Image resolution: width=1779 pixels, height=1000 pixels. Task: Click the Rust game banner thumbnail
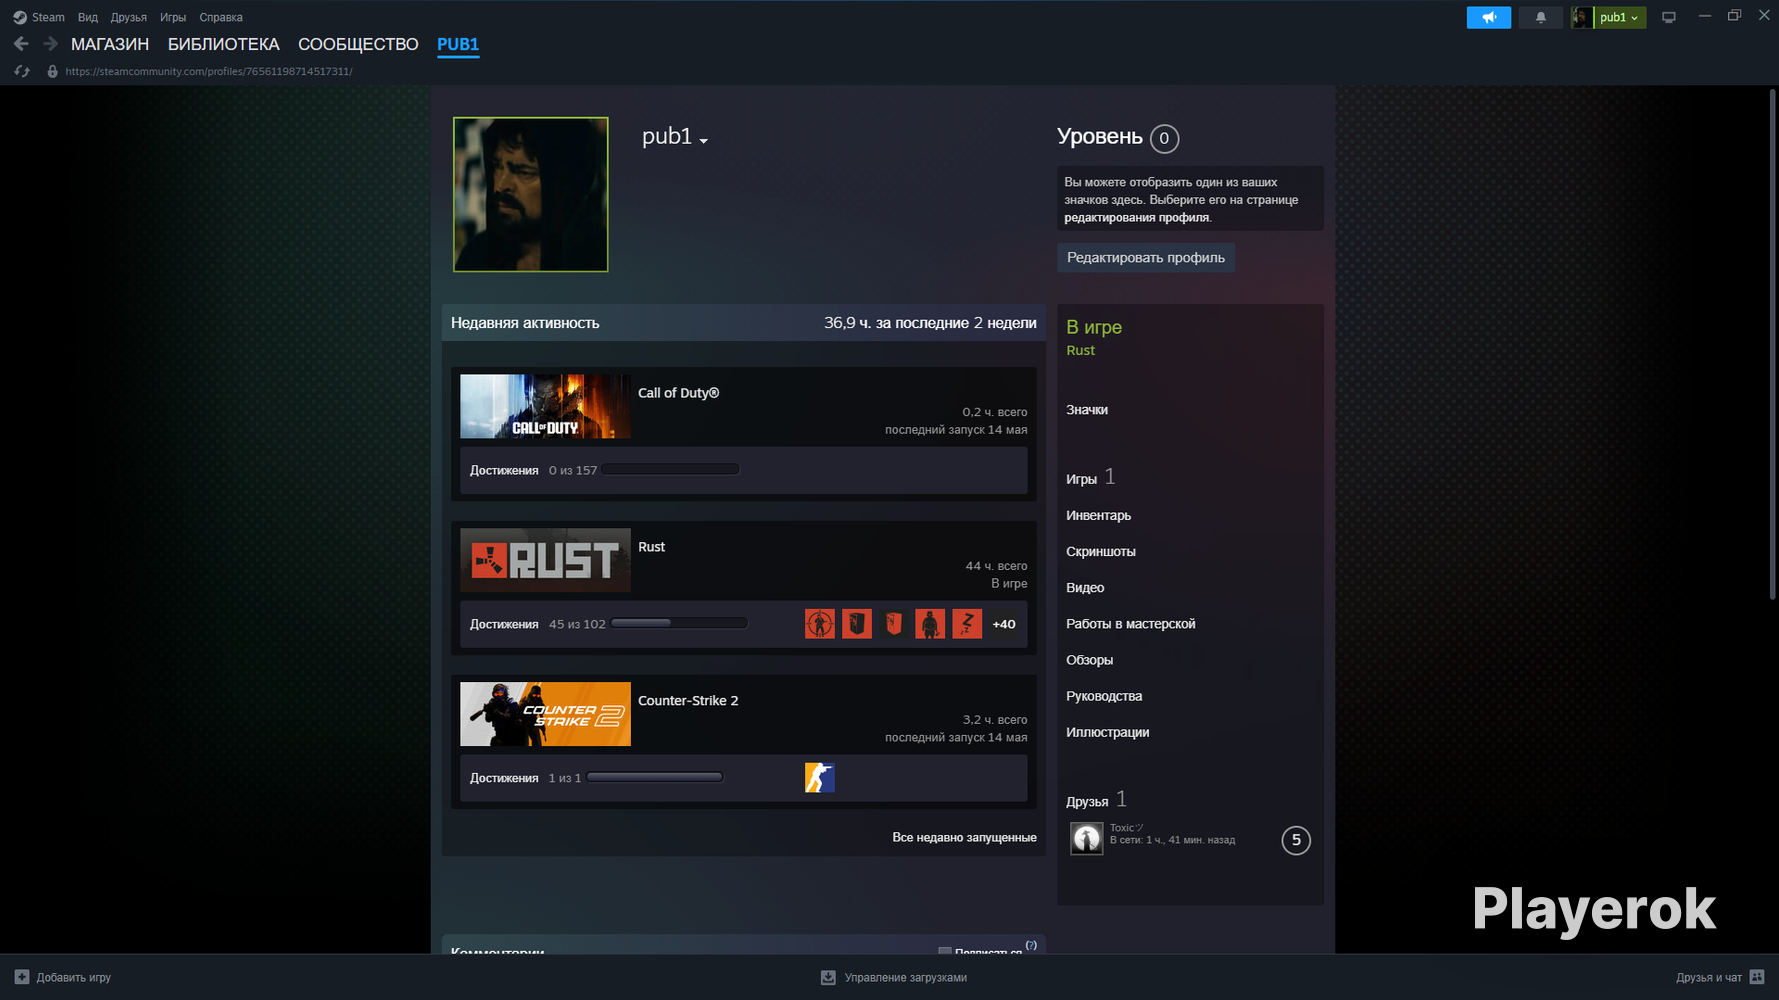(x=545, y=560)
